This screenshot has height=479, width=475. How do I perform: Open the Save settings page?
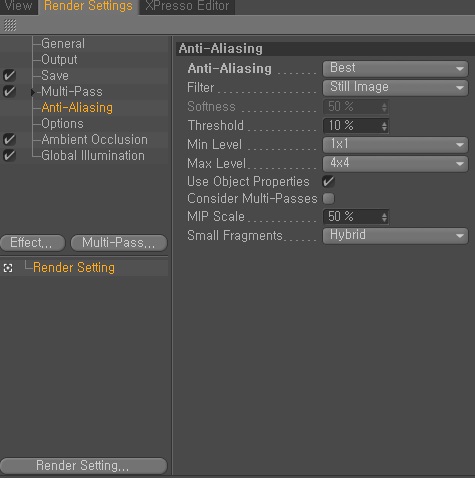point(55,76)
